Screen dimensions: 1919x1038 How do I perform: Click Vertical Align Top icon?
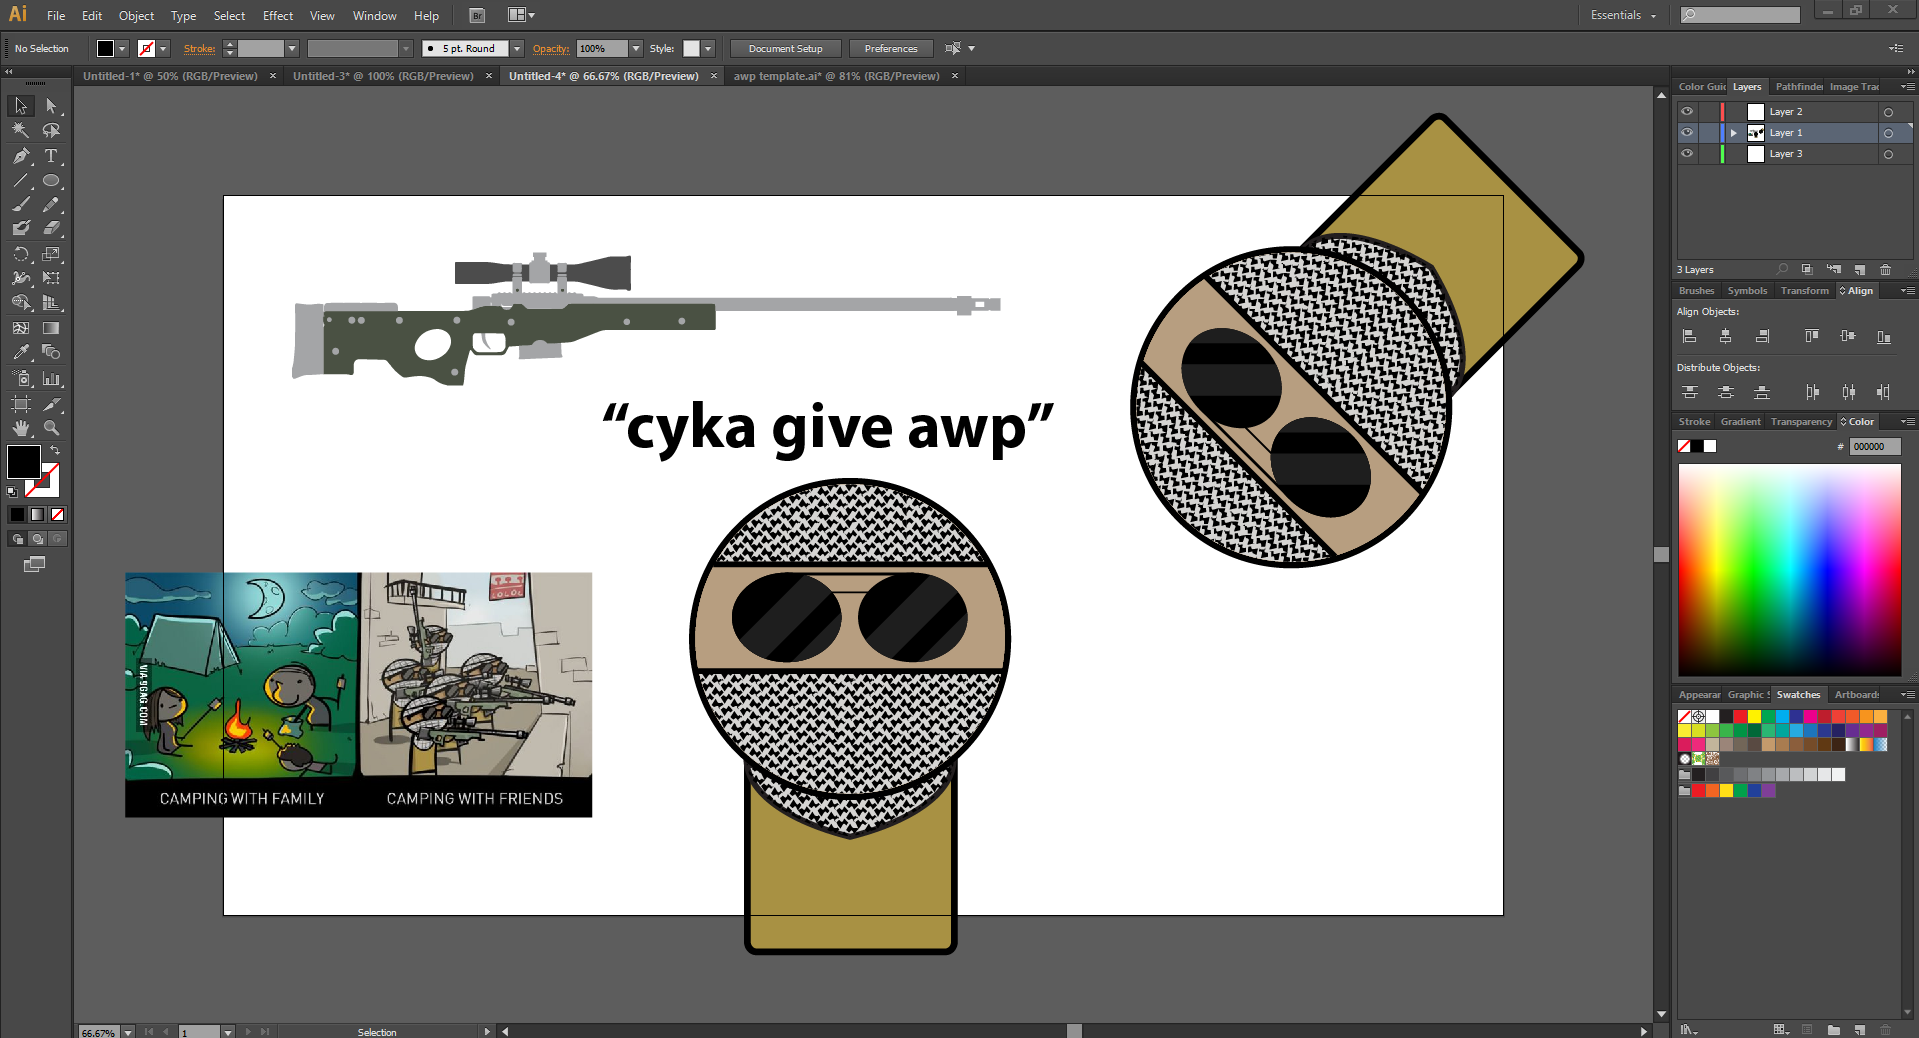tap(1812, 337)
